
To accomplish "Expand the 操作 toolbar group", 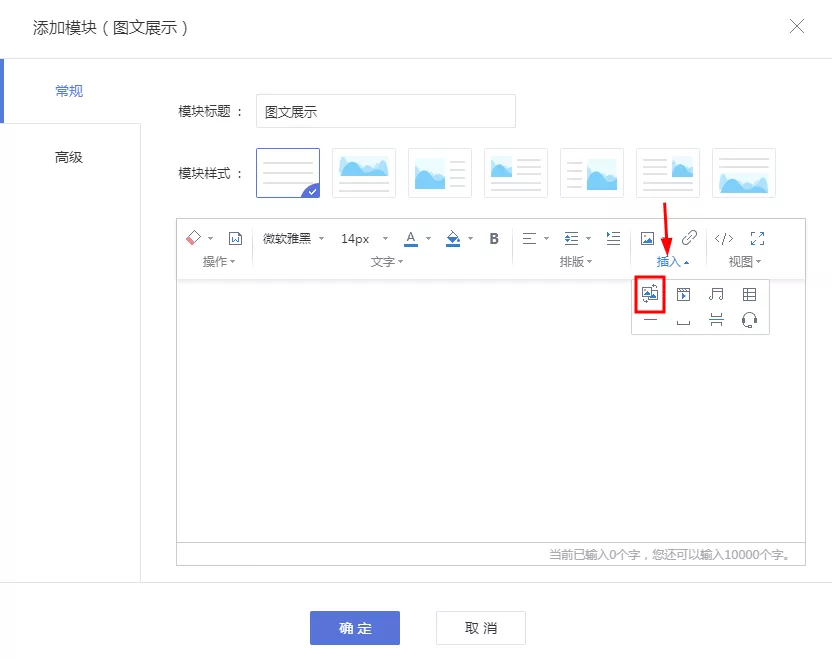I will tap(219, 262).
